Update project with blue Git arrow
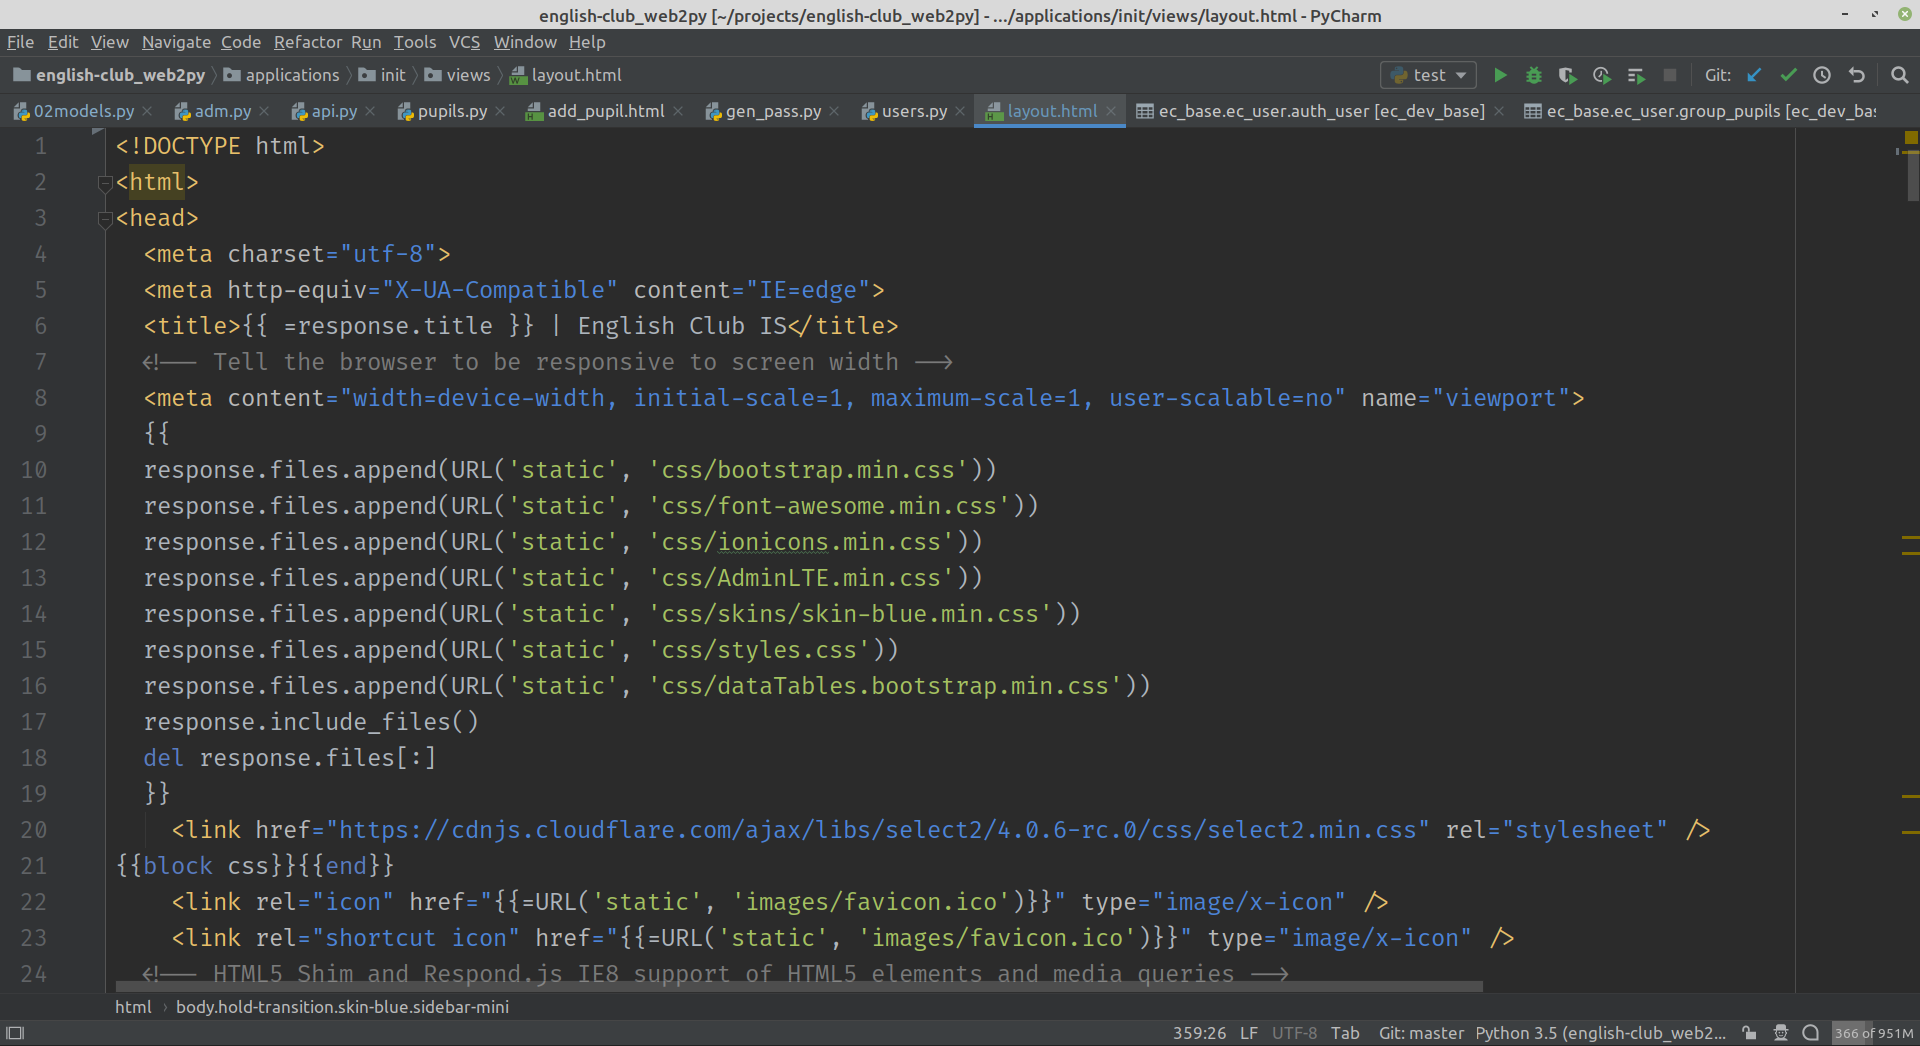1920x1046 pixels. 1754,75
